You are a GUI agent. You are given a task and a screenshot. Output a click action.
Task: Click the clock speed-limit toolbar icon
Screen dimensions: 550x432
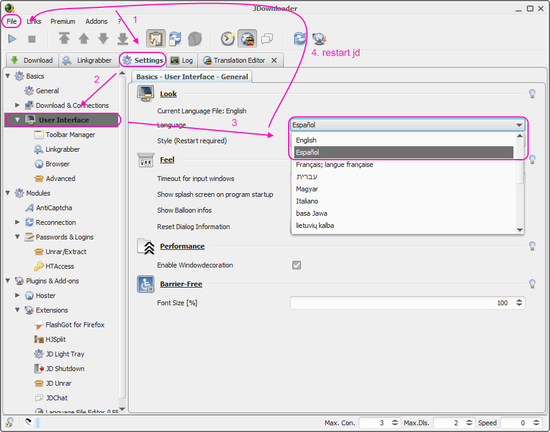pos(228,39)
